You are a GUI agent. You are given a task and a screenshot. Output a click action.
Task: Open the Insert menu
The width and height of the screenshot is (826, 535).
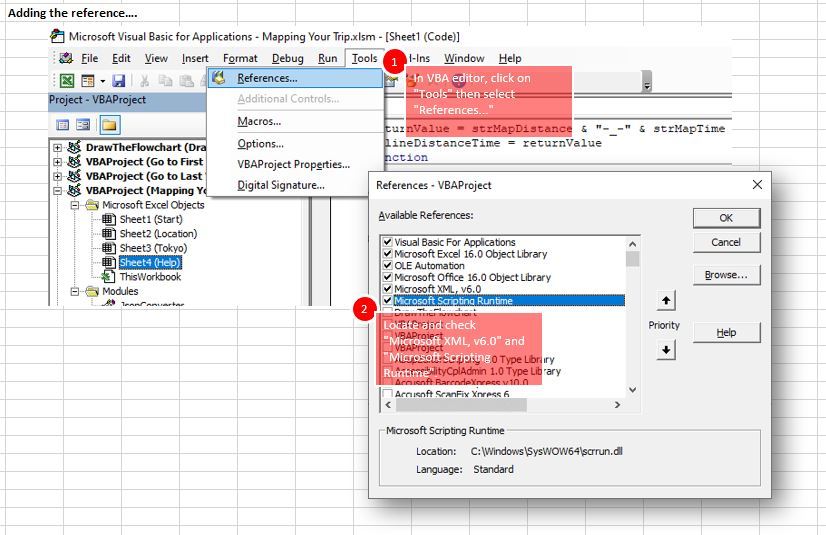pos(195,58)
